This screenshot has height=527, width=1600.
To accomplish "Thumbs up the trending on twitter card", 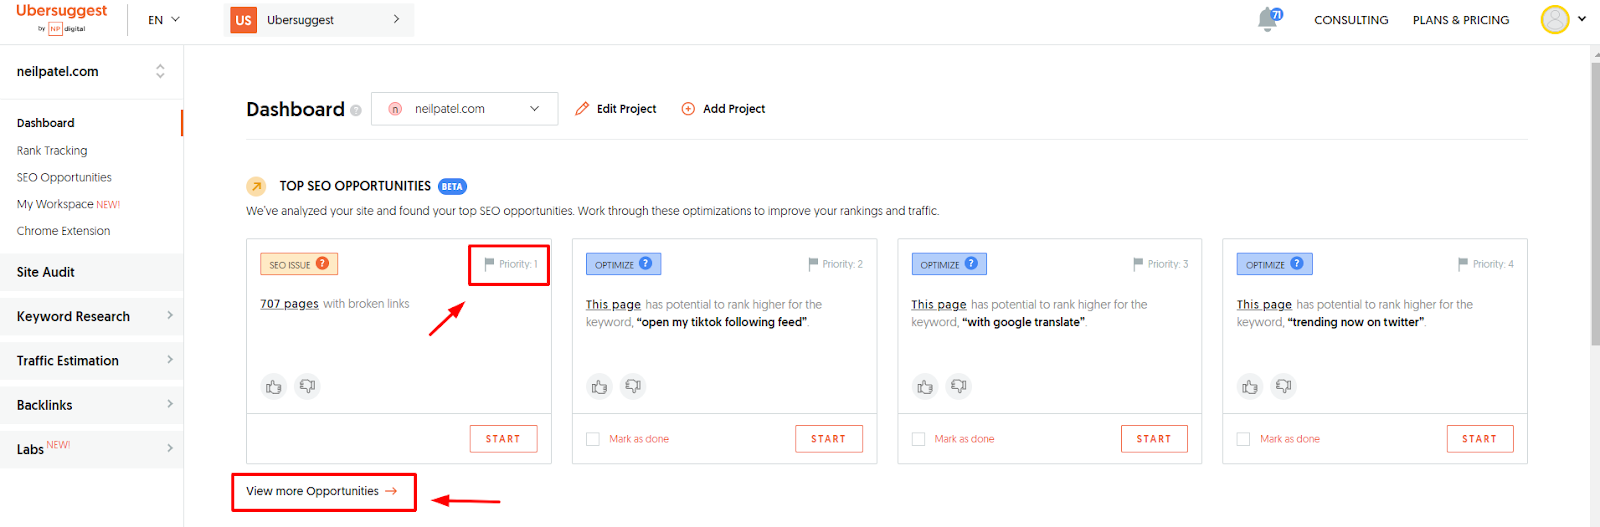I will [1250, 386].
